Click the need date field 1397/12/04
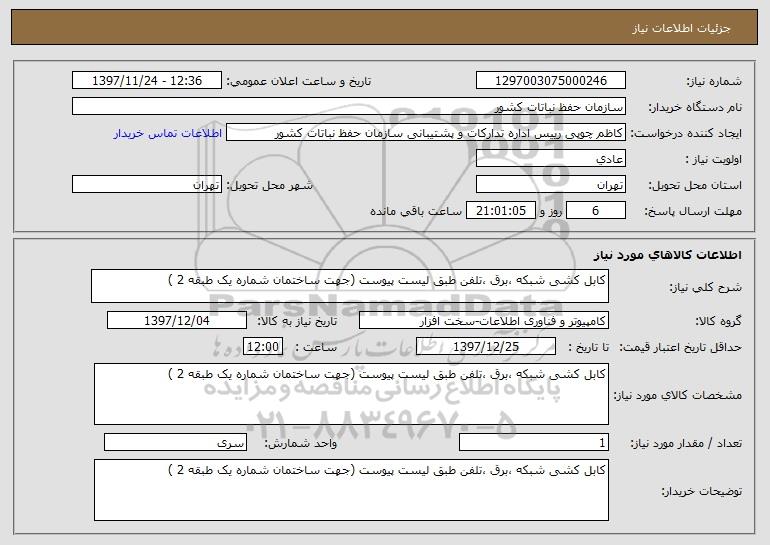The image size is (770, 545). (177, 321)
